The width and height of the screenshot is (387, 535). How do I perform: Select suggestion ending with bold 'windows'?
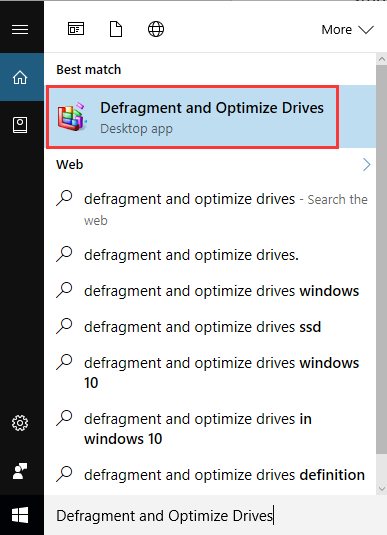coord(211,291)
